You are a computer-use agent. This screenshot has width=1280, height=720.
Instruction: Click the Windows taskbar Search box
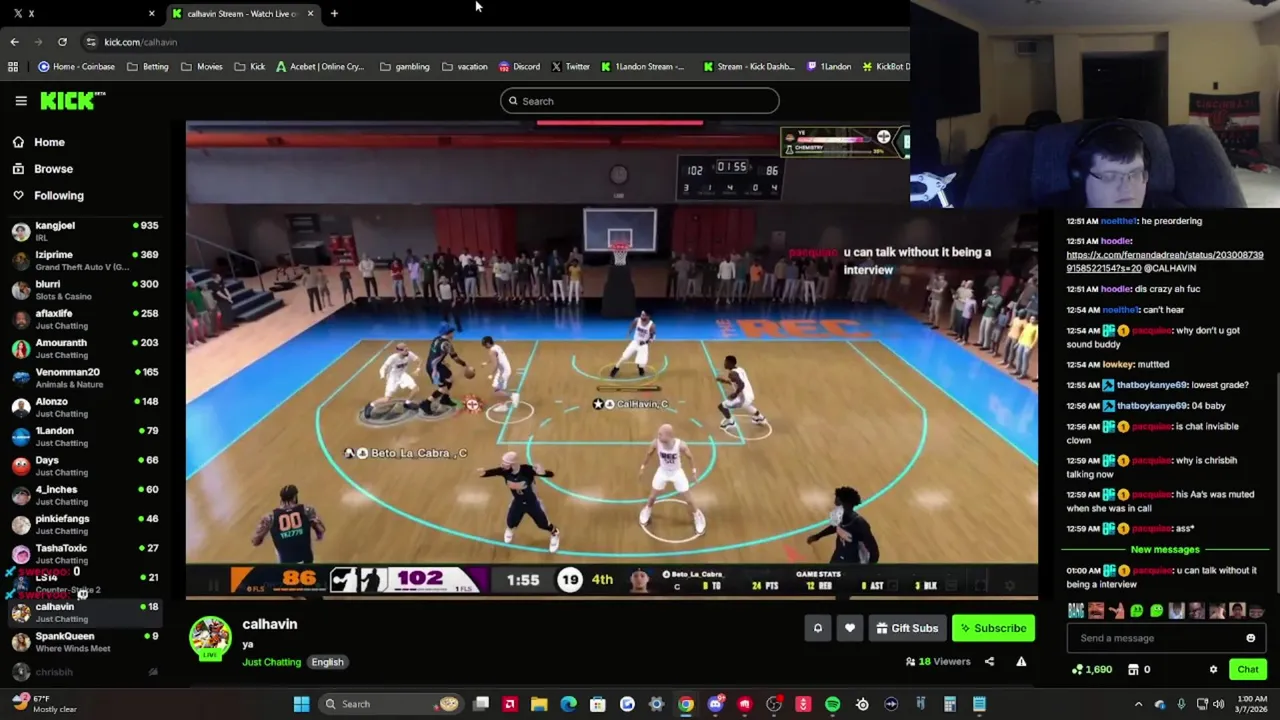click(391, 704)
